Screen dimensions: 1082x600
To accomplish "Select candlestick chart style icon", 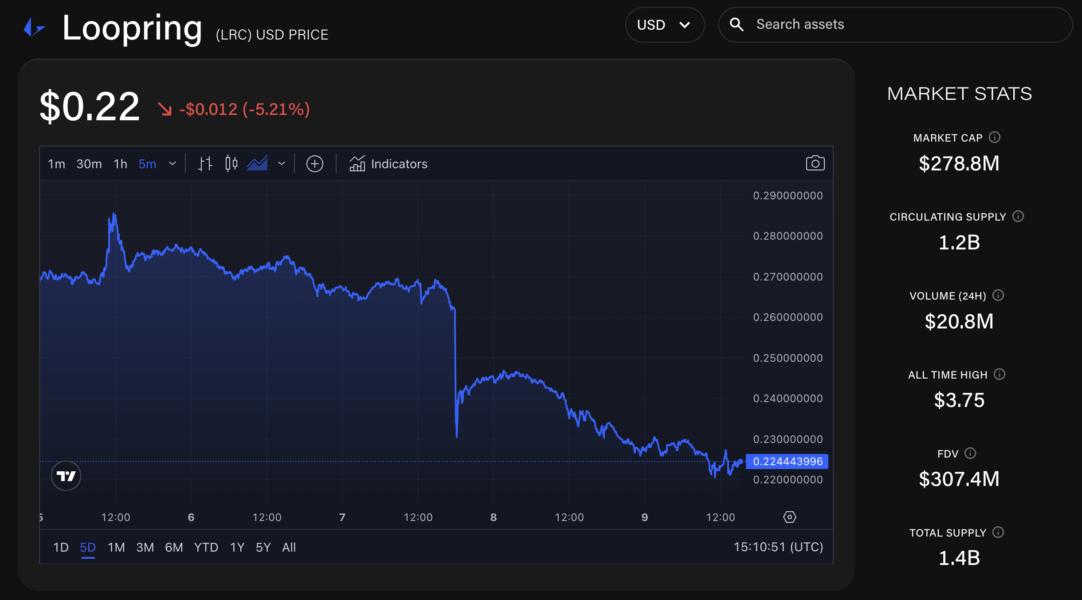I will [231, 164].
